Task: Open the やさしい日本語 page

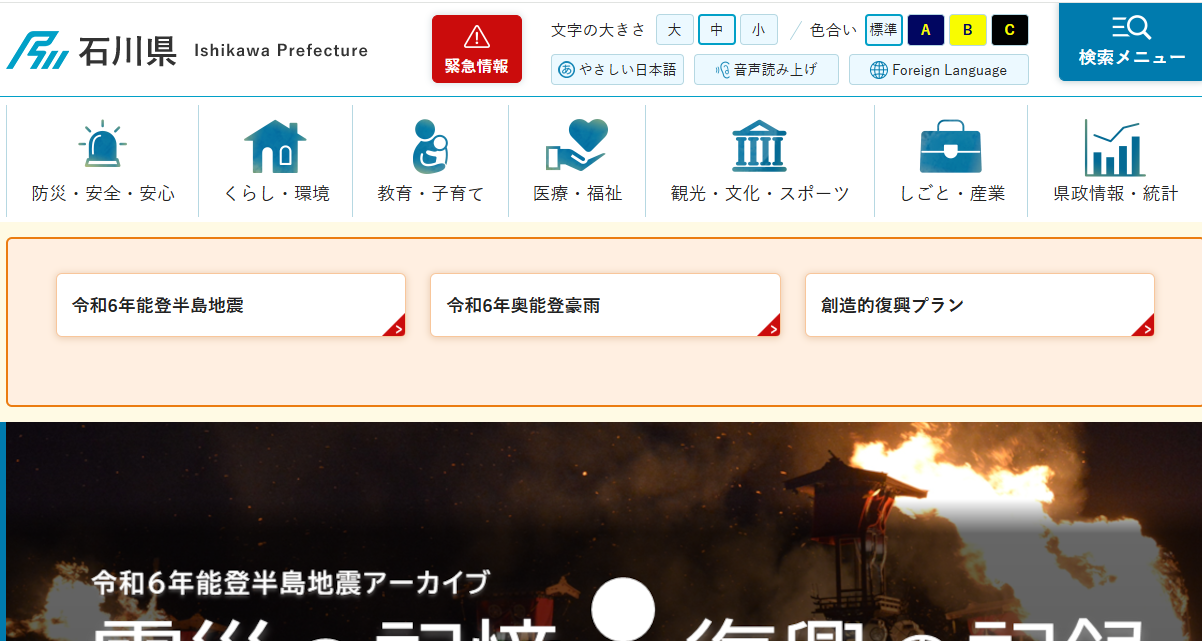Action: 617,70
